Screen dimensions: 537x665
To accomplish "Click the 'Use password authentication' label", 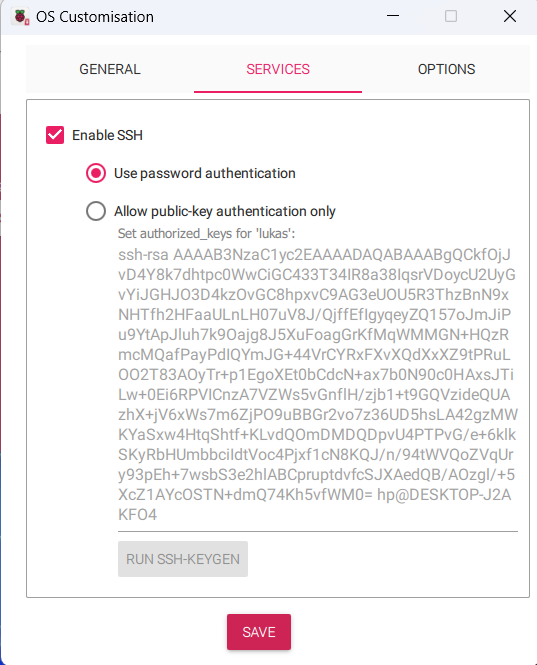I will (204, 173).
